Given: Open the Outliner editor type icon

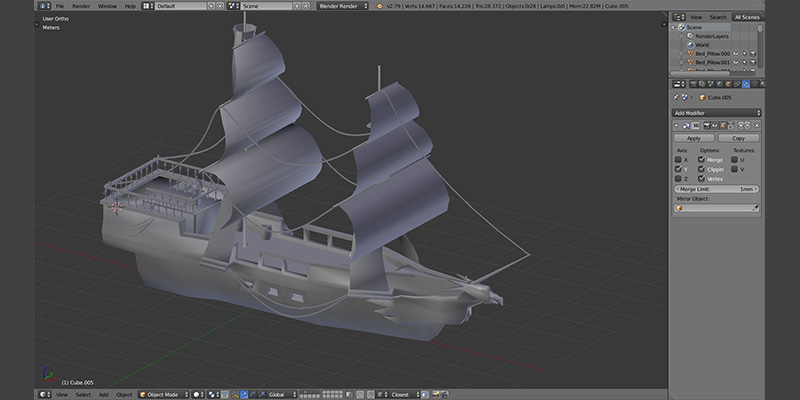Looking at the screenshot, I should (x=679, y=17).
